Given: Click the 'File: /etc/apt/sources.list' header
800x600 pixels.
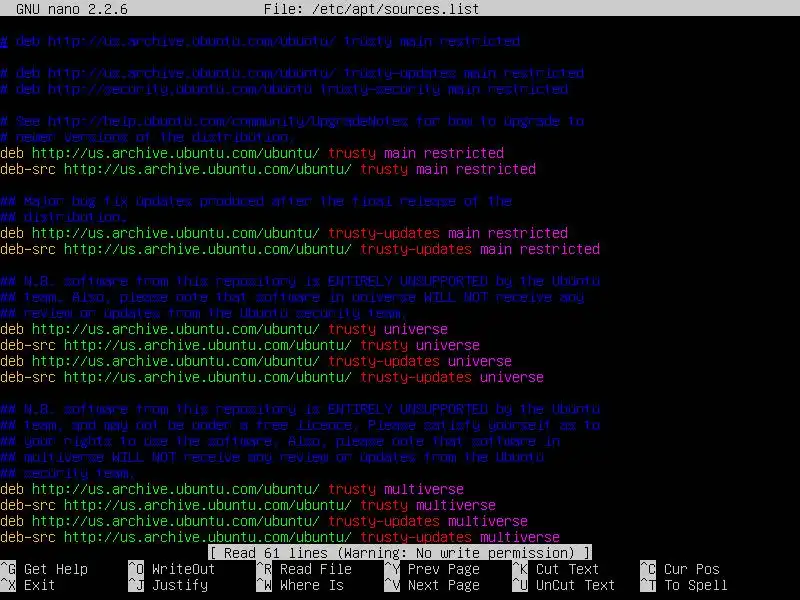Looking at the screenshot, I should pos(371,9).
